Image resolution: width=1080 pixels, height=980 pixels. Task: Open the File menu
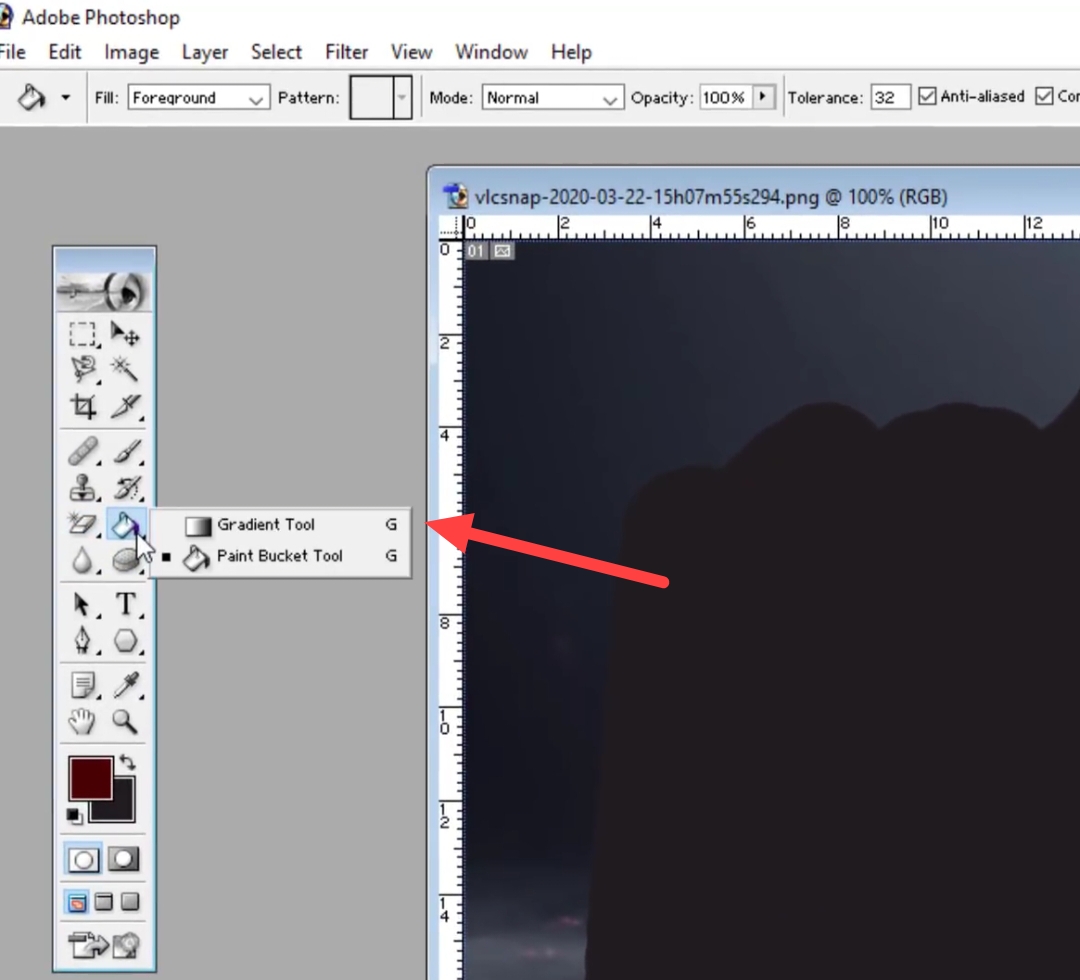(x=12, y=52)
